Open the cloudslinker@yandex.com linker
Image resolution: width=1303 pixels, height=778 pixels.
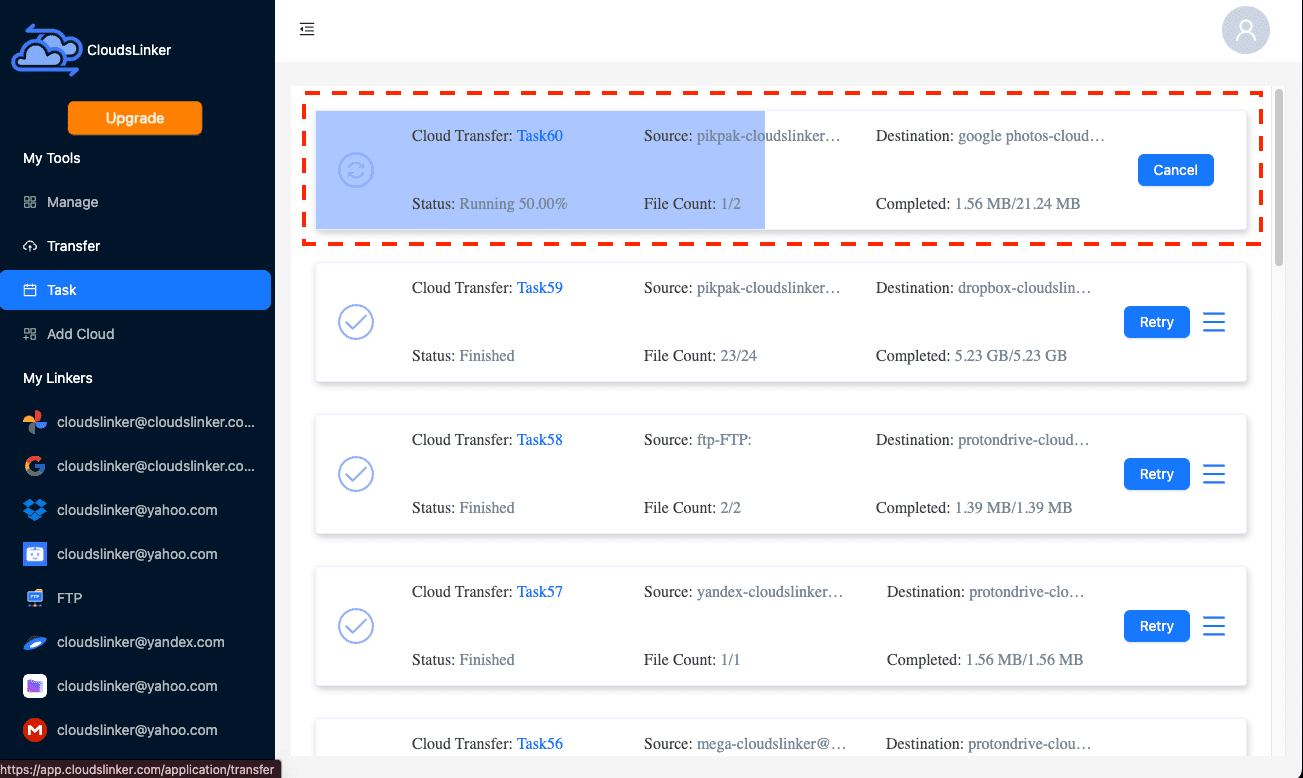pos(135,642)
